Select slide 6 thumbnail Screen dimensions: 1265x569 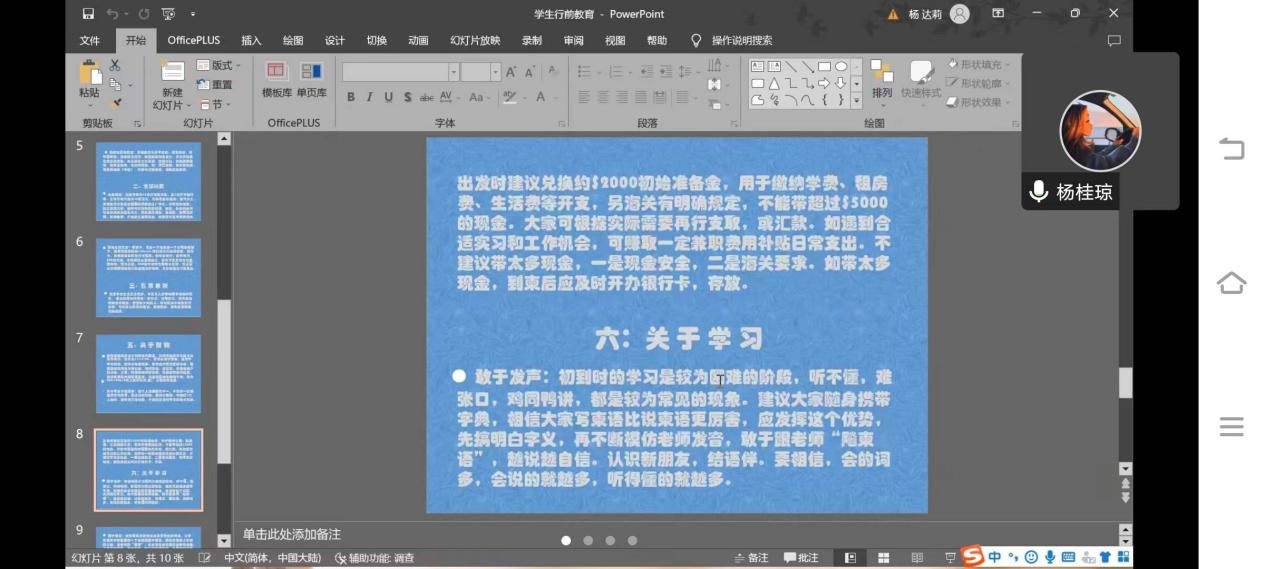pyautogui.click(x=148, y=277)
